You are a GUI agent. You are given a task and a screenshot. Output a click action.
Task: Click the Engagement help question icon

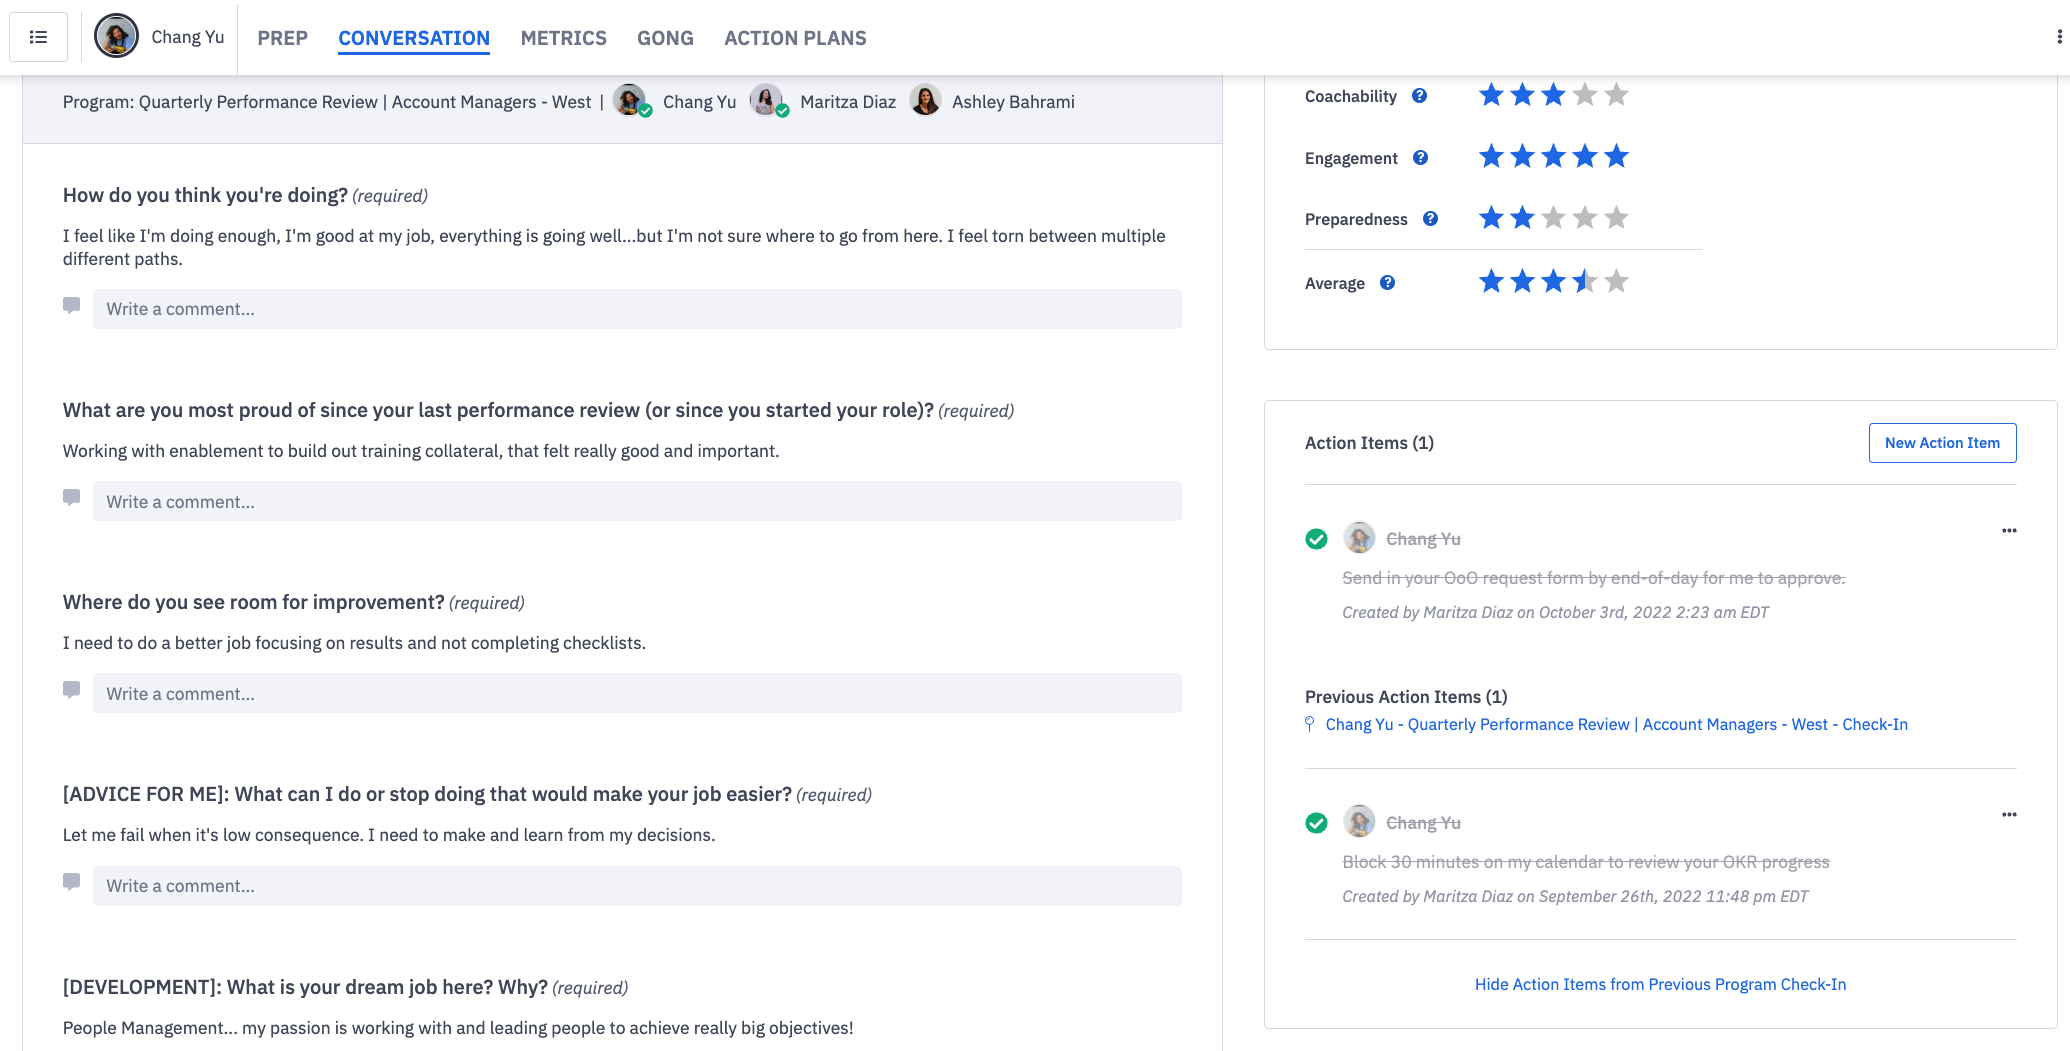click(x=1420, y=158)
